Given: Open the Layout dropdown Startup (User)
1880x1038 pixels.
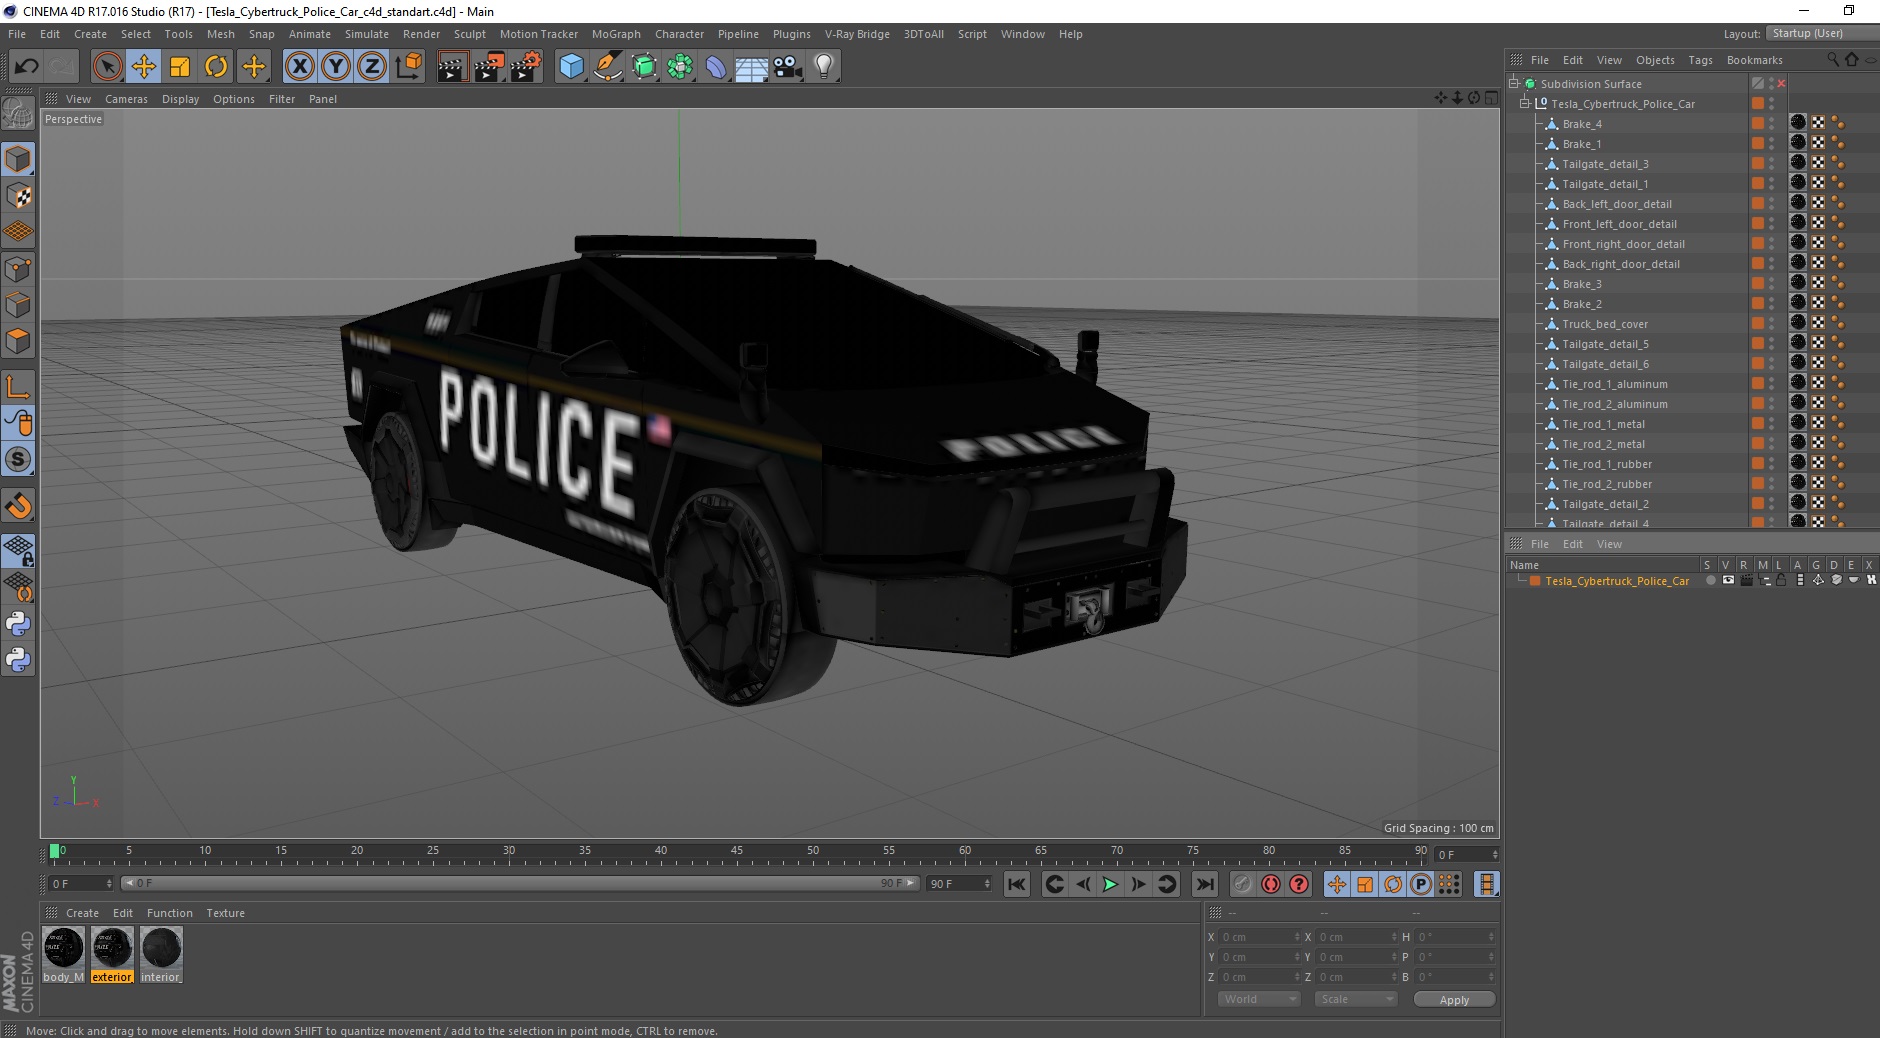Looking at the screenshot, I should 1820,33.
